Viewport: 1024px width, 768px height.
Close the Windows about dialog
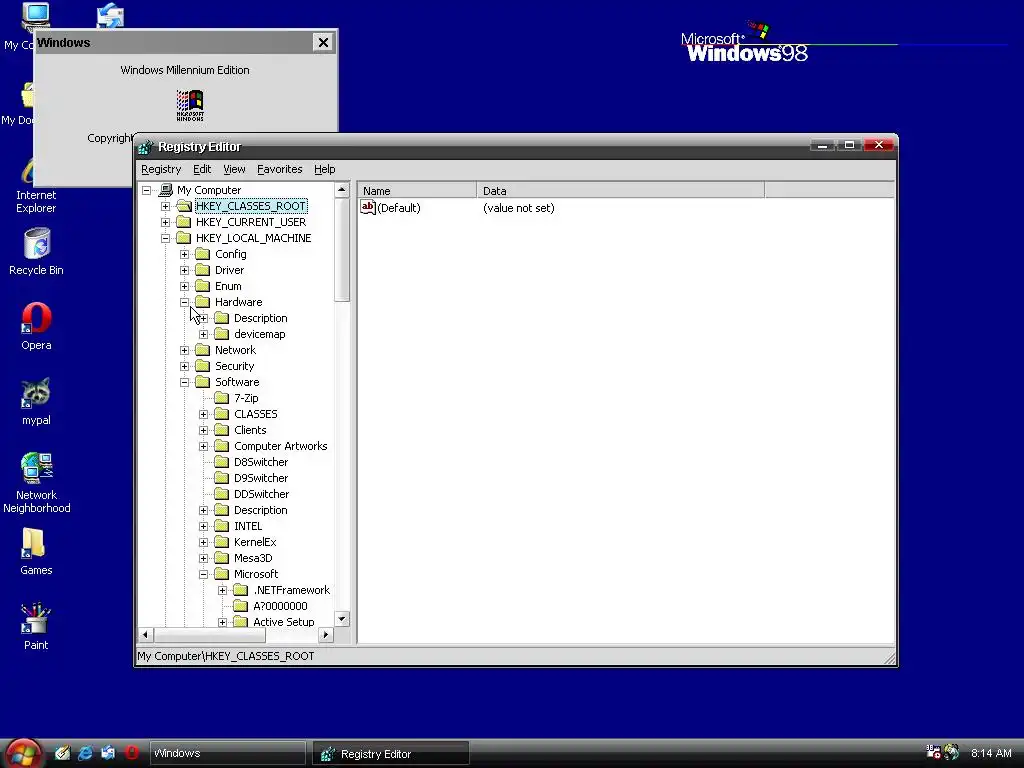tap(323, 42)
